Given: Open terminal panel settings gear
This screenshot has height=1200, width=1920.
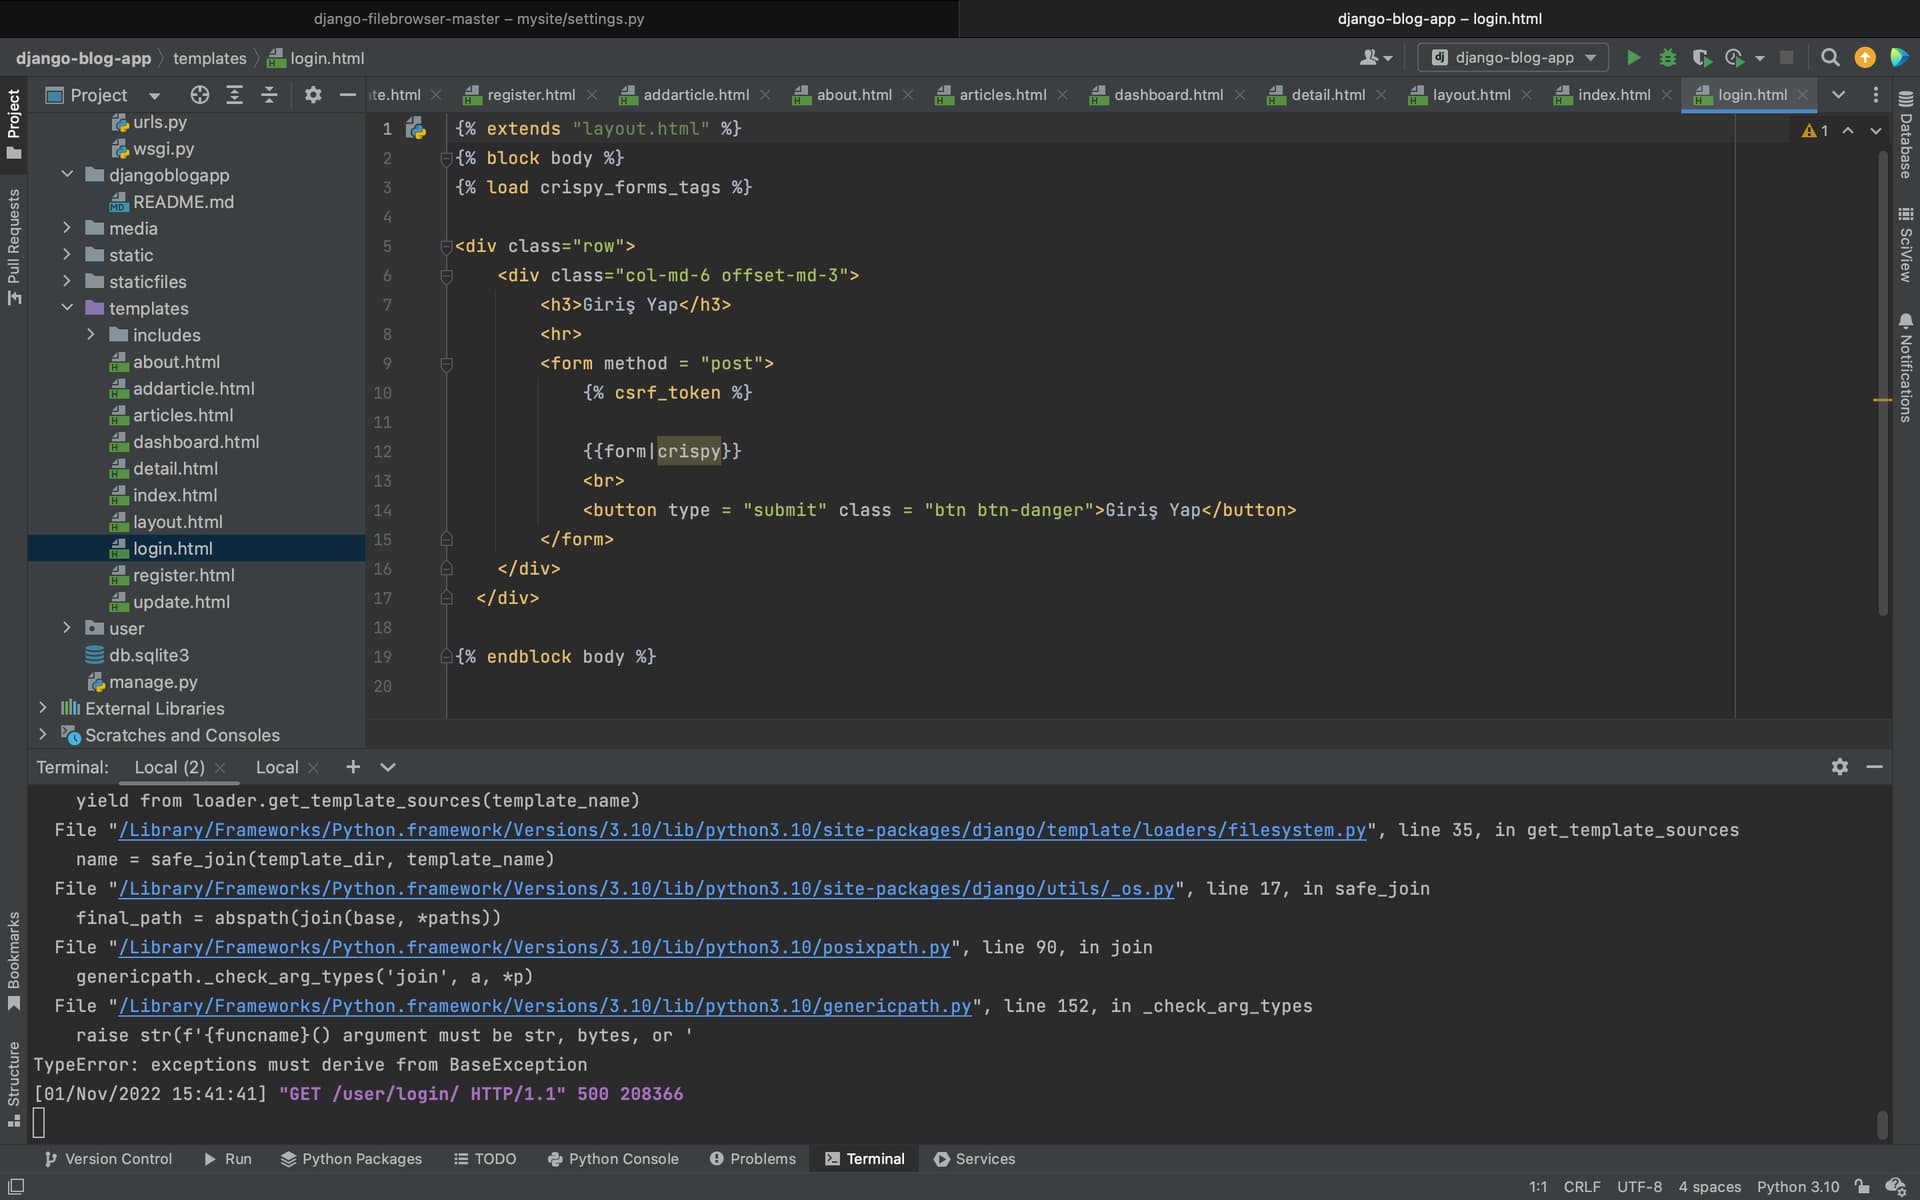Looking at the screenshot, I should point(1839,767).
